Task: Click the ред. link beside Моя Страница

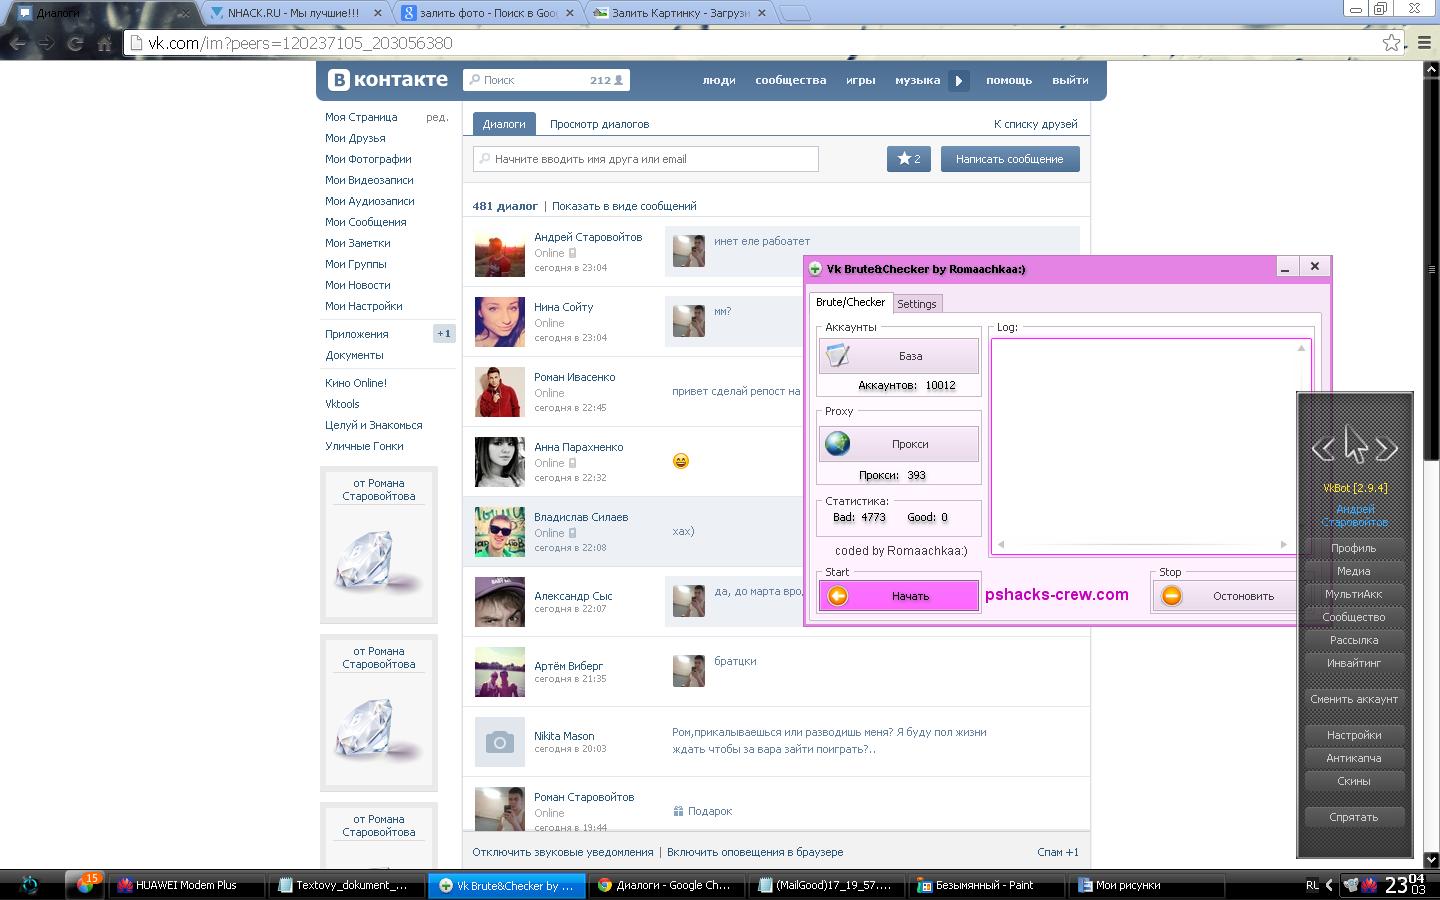Action: click(x=437, y=117)
